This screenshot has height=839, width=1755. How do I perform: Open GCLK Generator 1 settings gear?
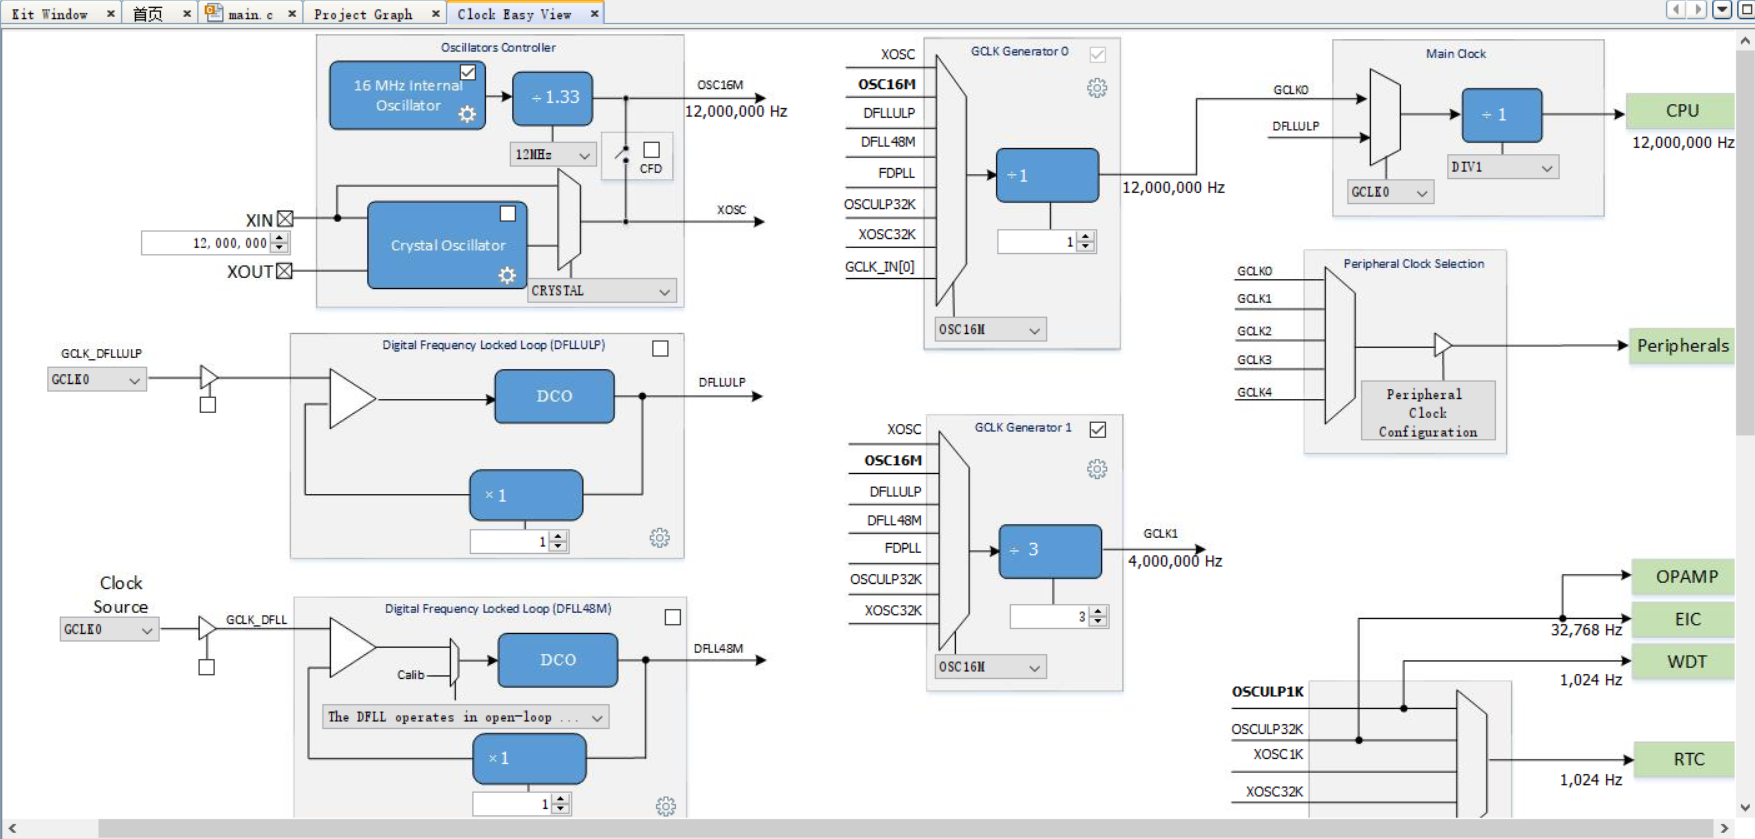tap(1097, 469)
